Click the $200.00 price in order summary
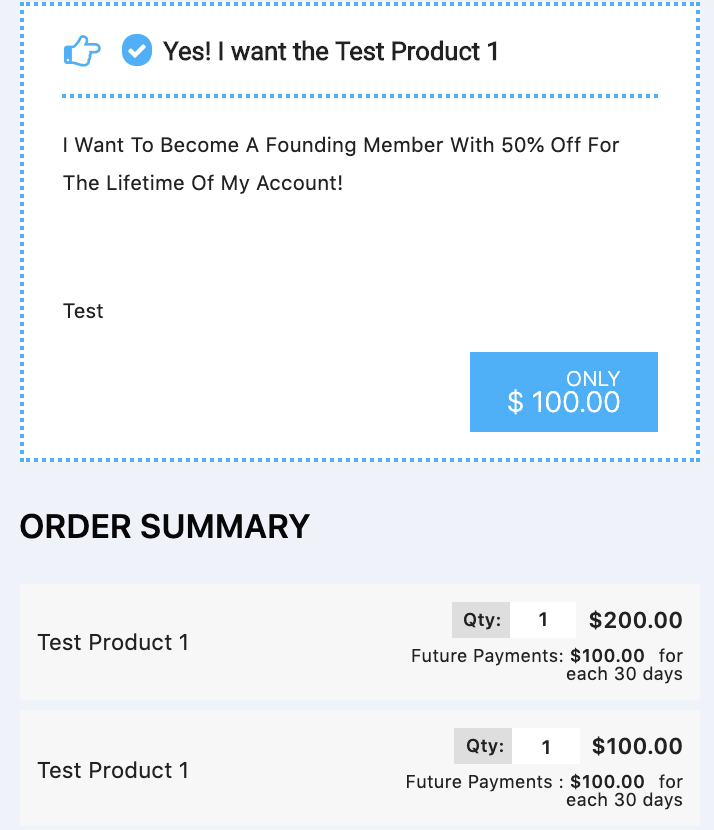714x830 pixels. tap(636, 620)
